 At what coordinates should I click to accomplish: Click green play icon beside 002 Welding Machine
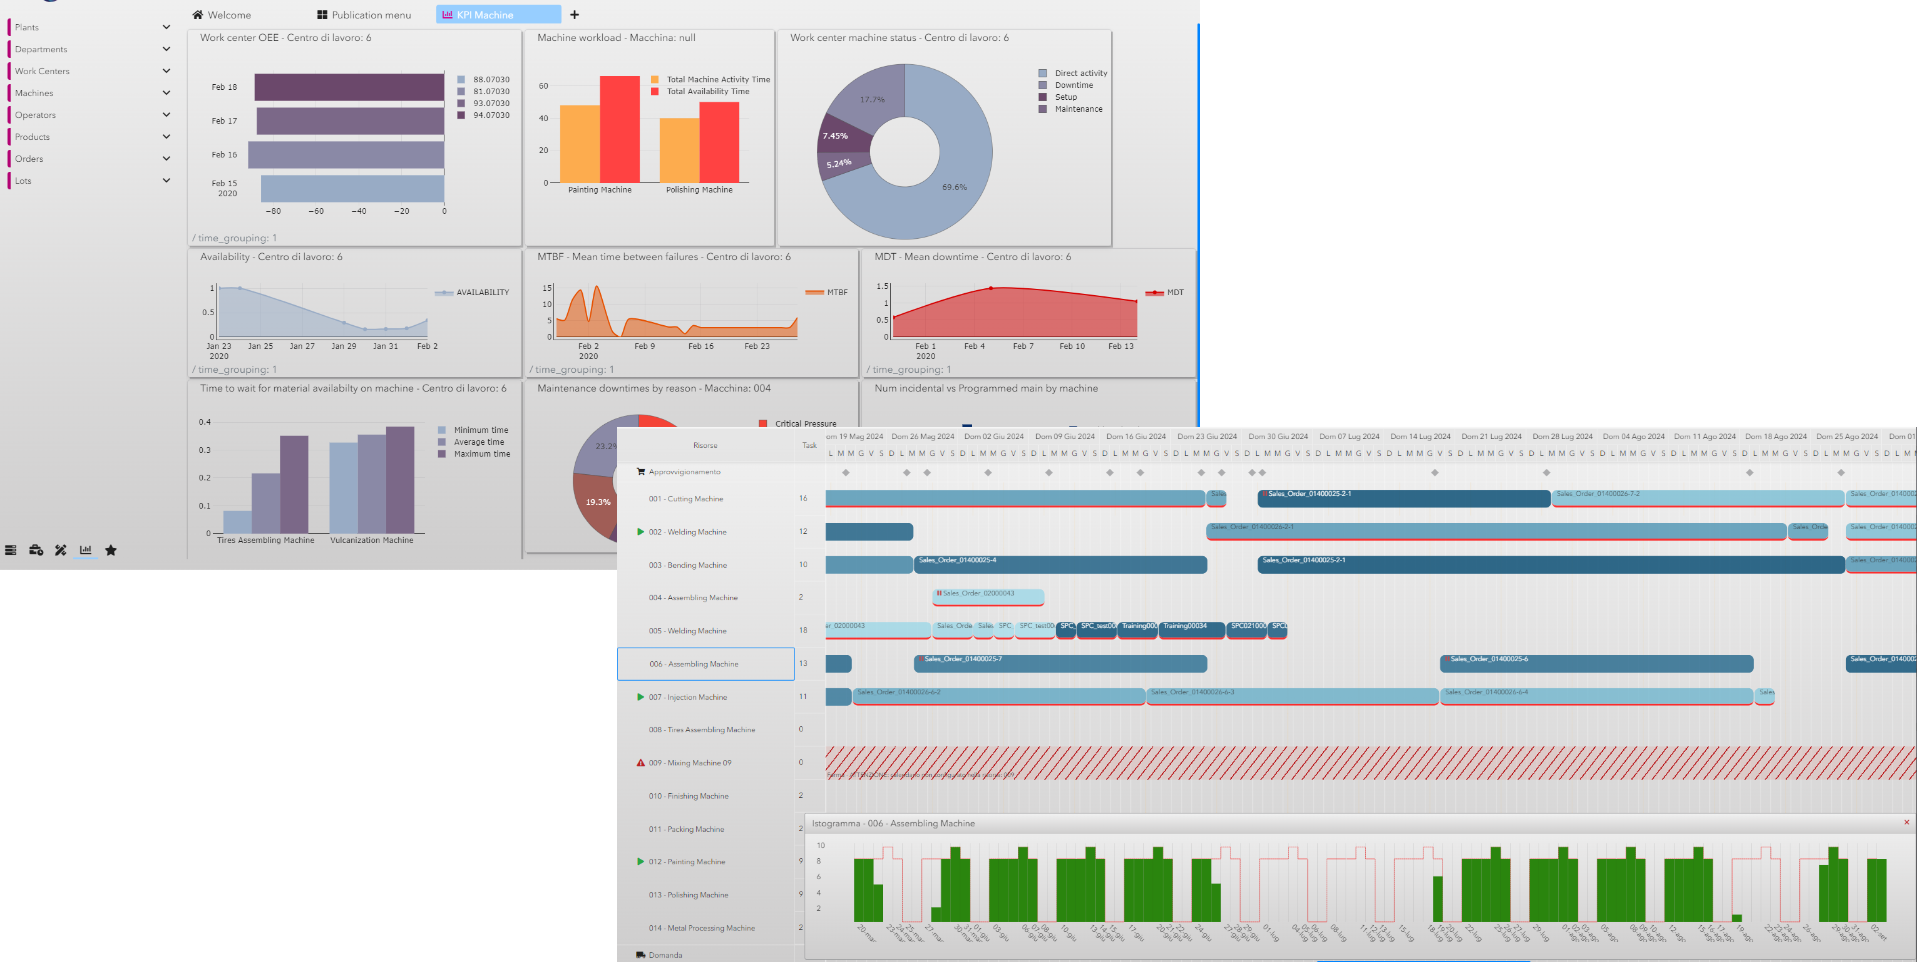640,532
